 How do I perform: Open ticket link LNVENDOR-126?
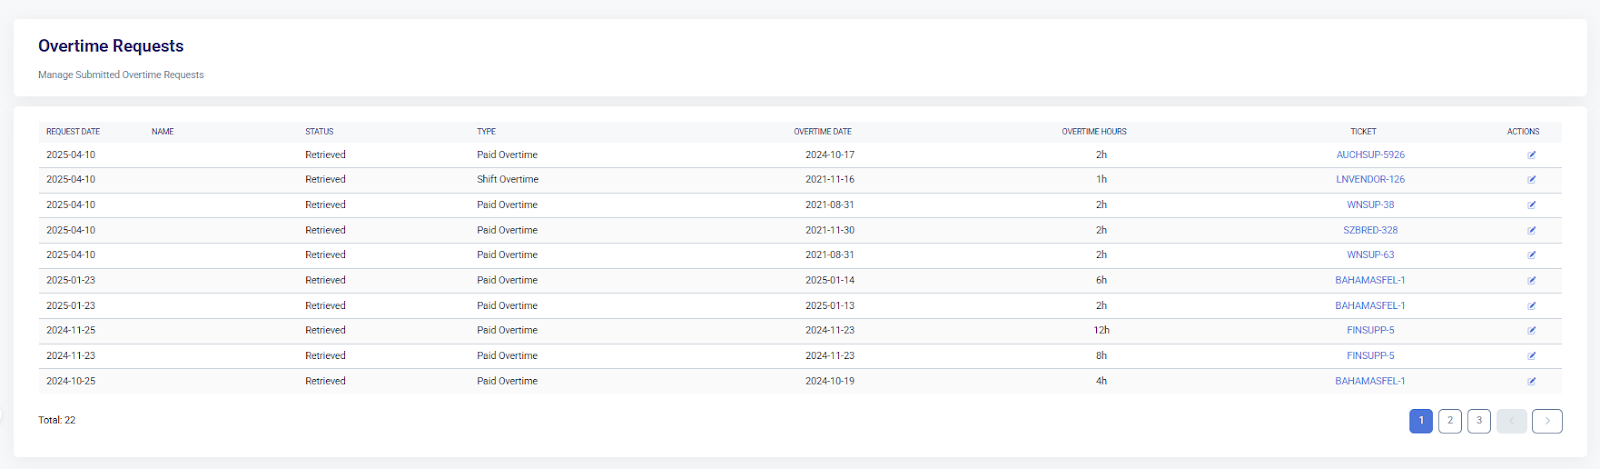[x=1370, y=180]
